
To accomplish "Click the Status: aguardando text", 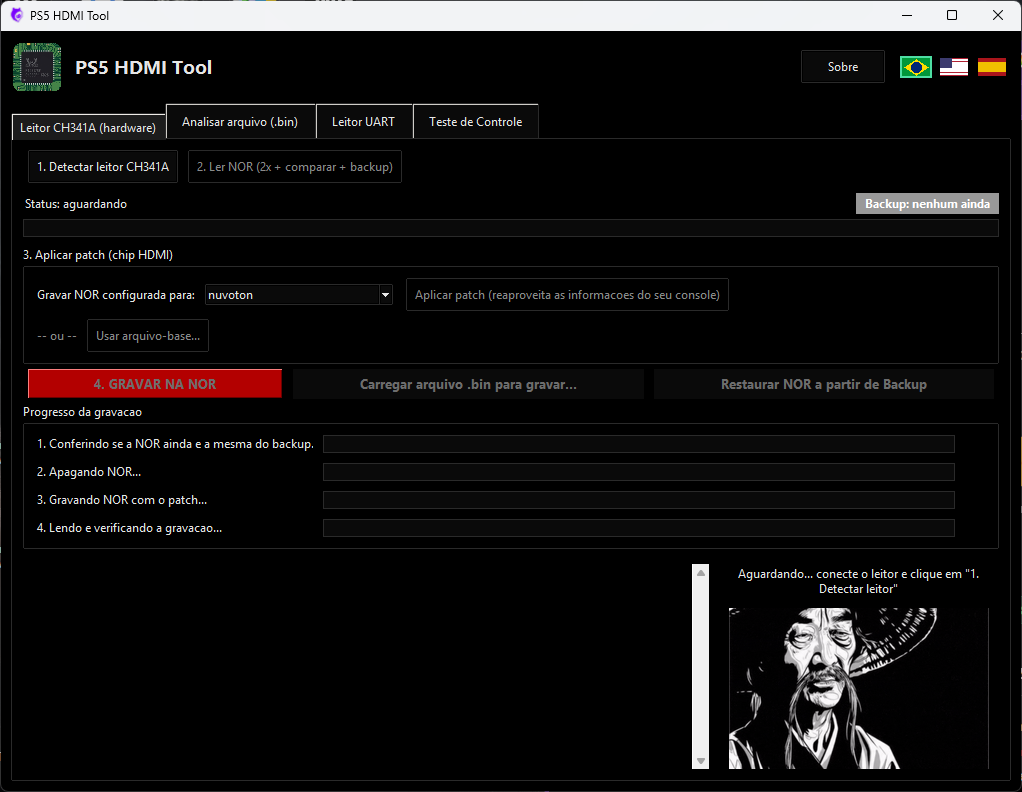I will click(76, 204).
